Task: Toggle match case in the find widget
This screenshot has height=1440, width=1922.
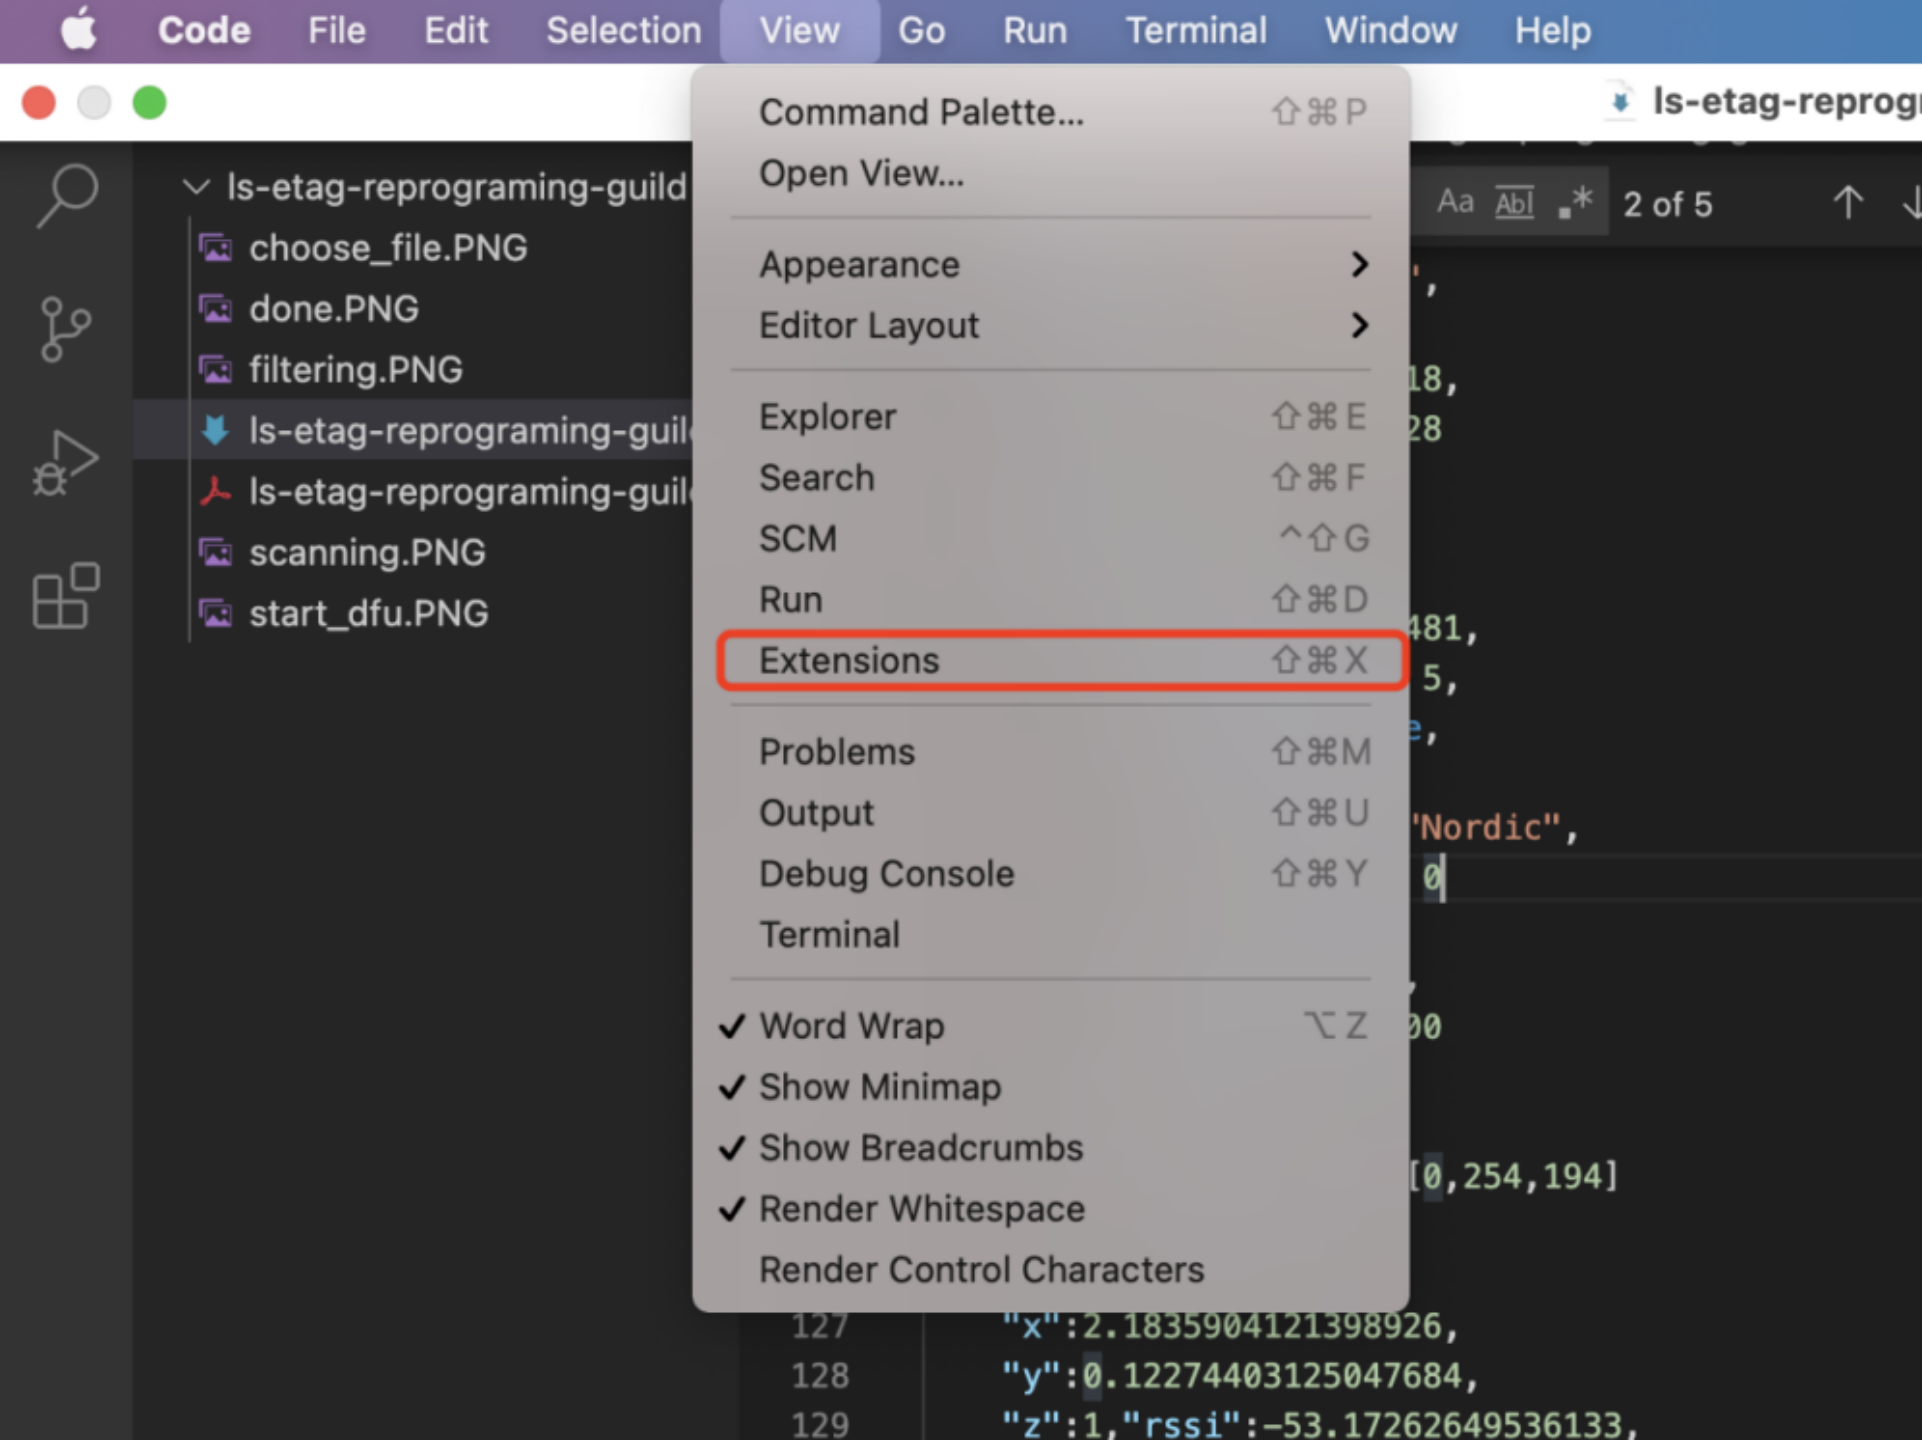Action: click(1455, 202)
